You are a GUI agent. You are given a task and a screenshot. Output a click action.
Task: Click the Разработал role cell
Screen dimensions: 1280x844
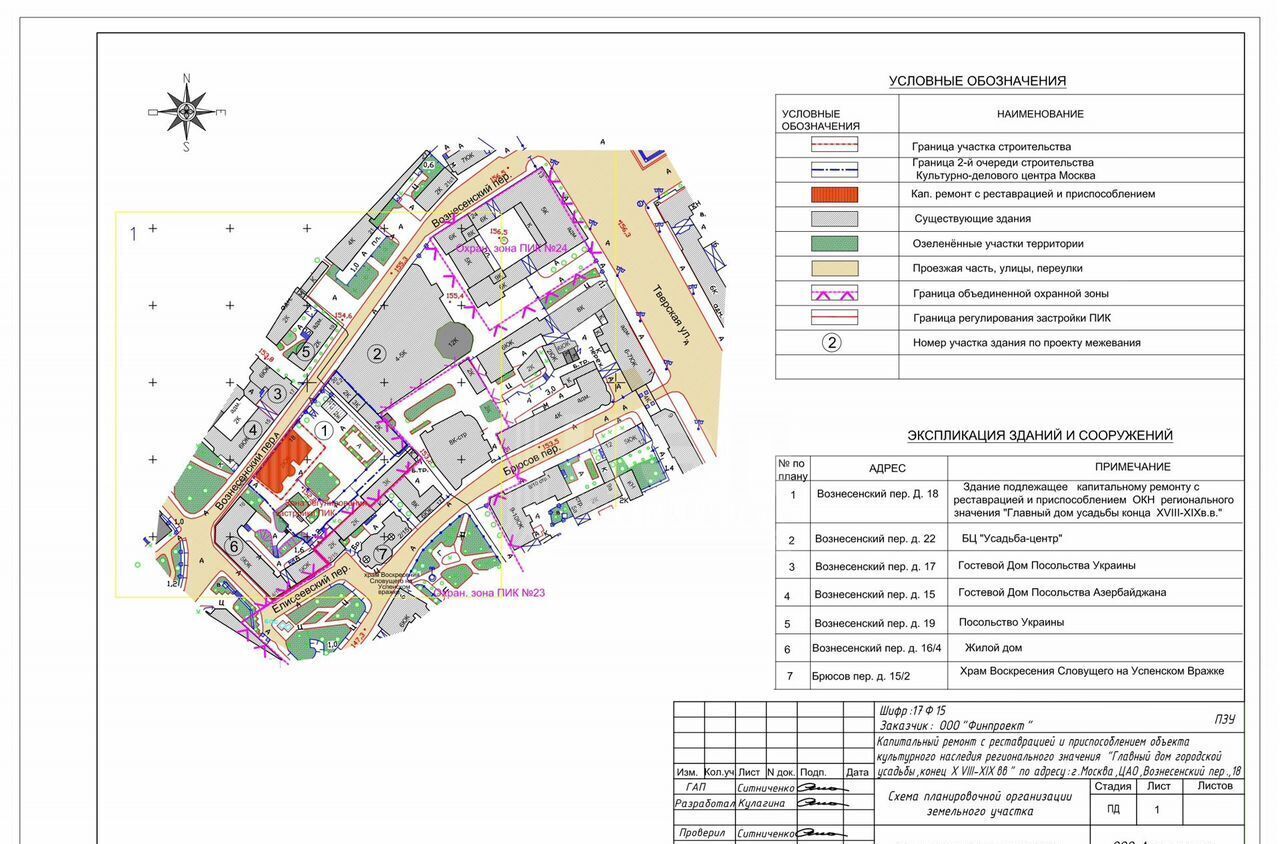pos(705,802)
